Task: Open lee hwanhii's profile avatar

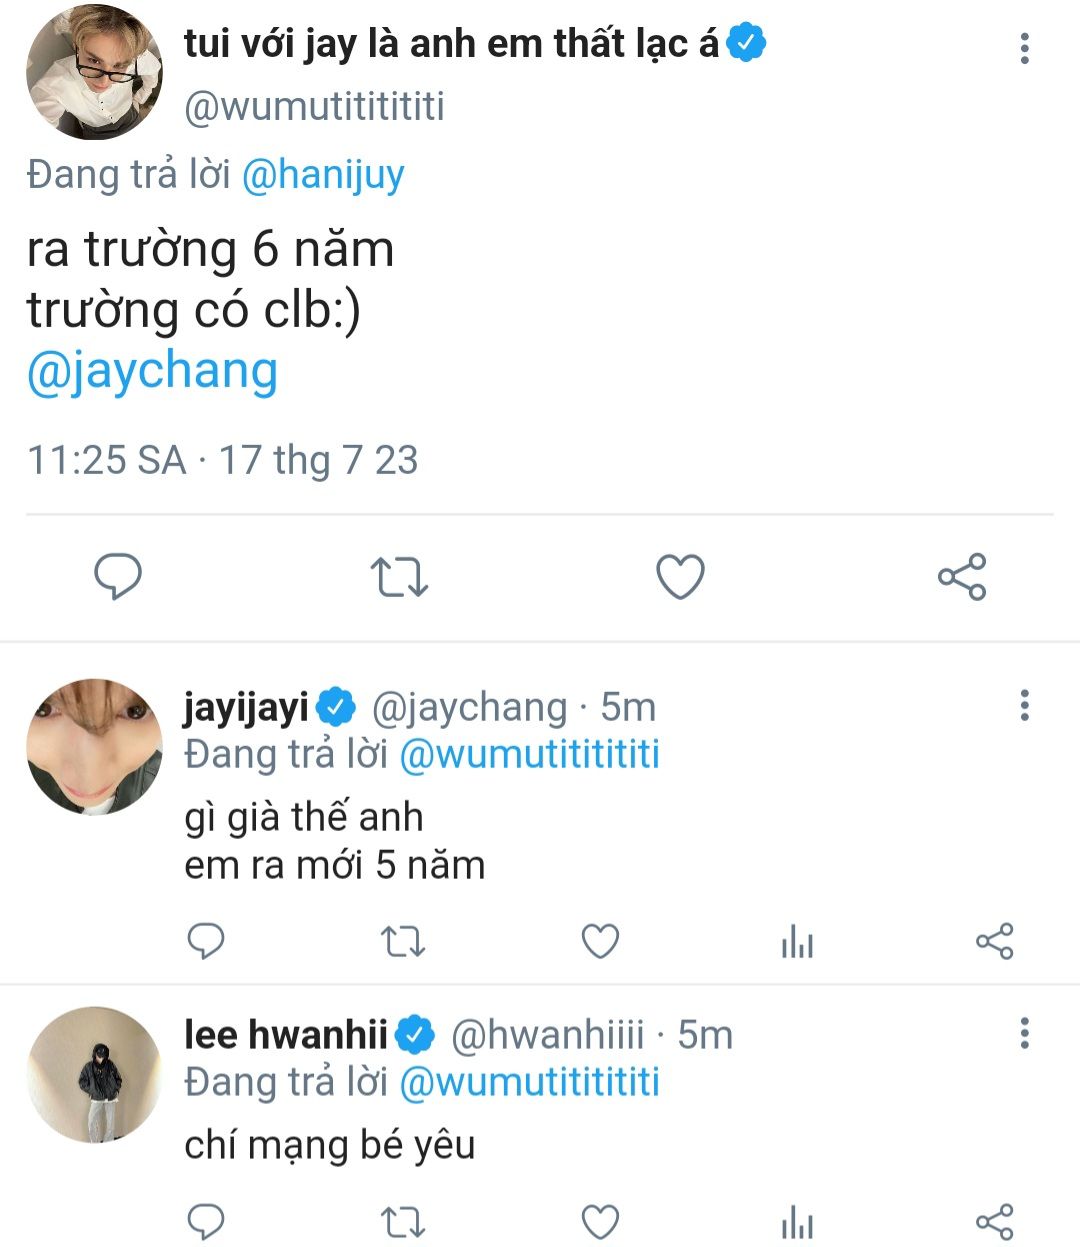Action: click(94, 1074)
